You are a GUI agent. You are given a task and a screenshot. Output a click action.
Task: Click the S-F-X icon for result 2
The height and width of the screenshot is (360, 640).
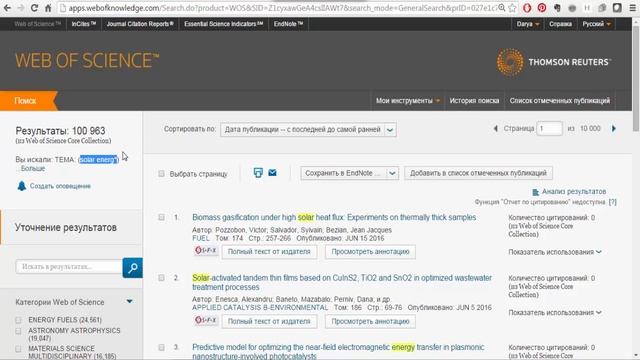click(x=205, y=320)
